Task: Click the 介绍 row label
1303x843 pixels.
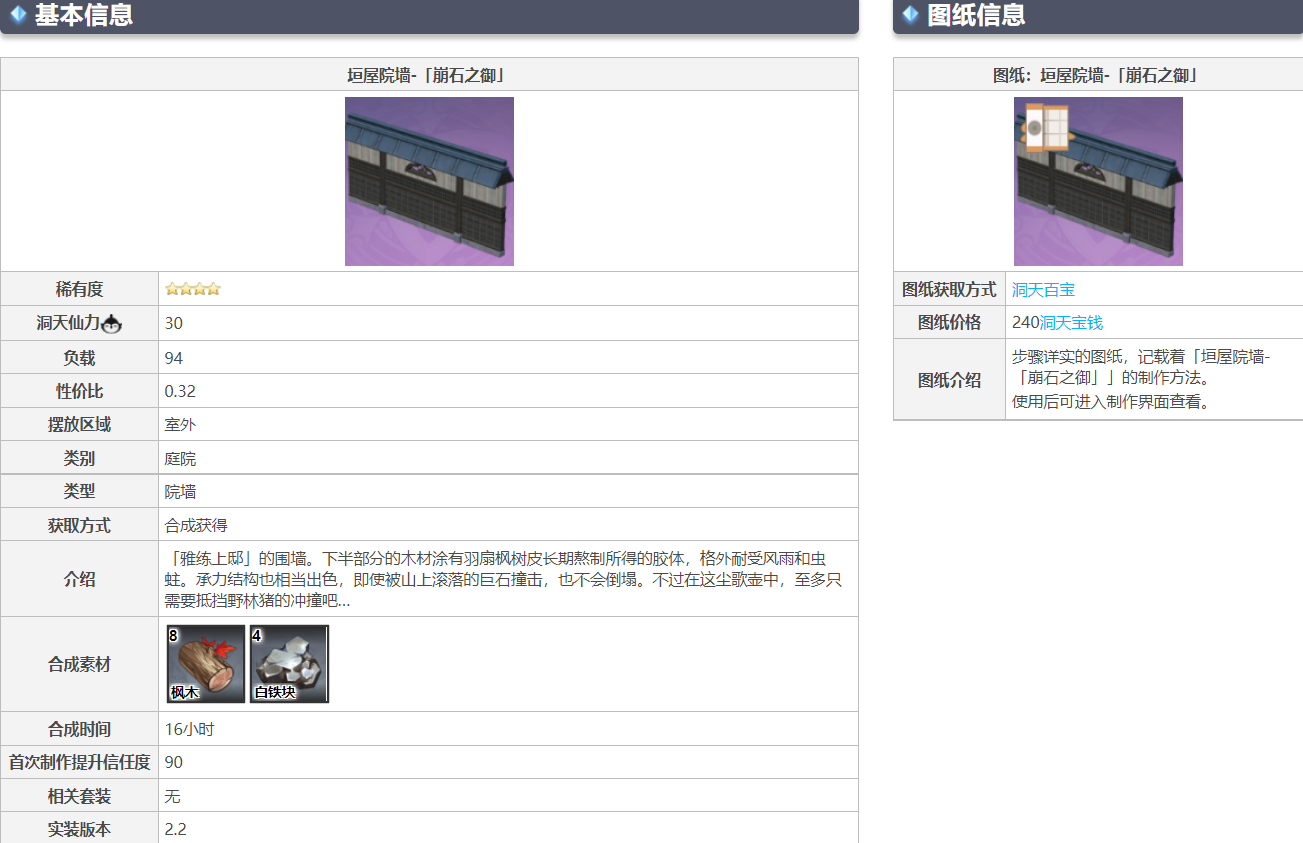Action: pyautogui.click(x=80, y=579)
